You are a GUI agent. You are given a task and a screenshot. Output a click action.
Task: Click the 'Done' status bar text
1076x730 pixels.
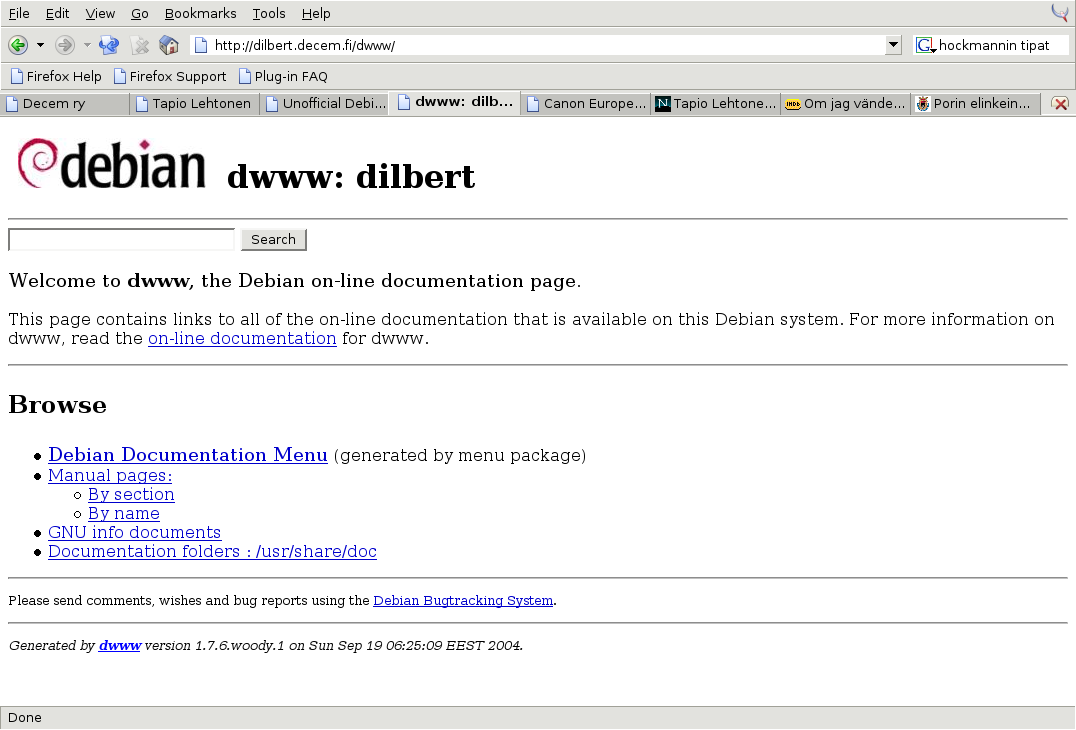point(25,718)
